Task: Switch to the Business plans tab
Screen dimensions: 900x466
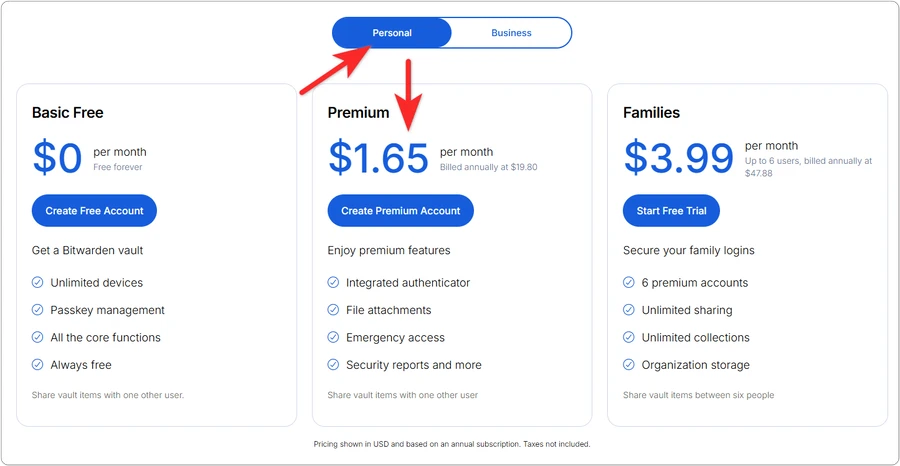Action: [511, 33]
